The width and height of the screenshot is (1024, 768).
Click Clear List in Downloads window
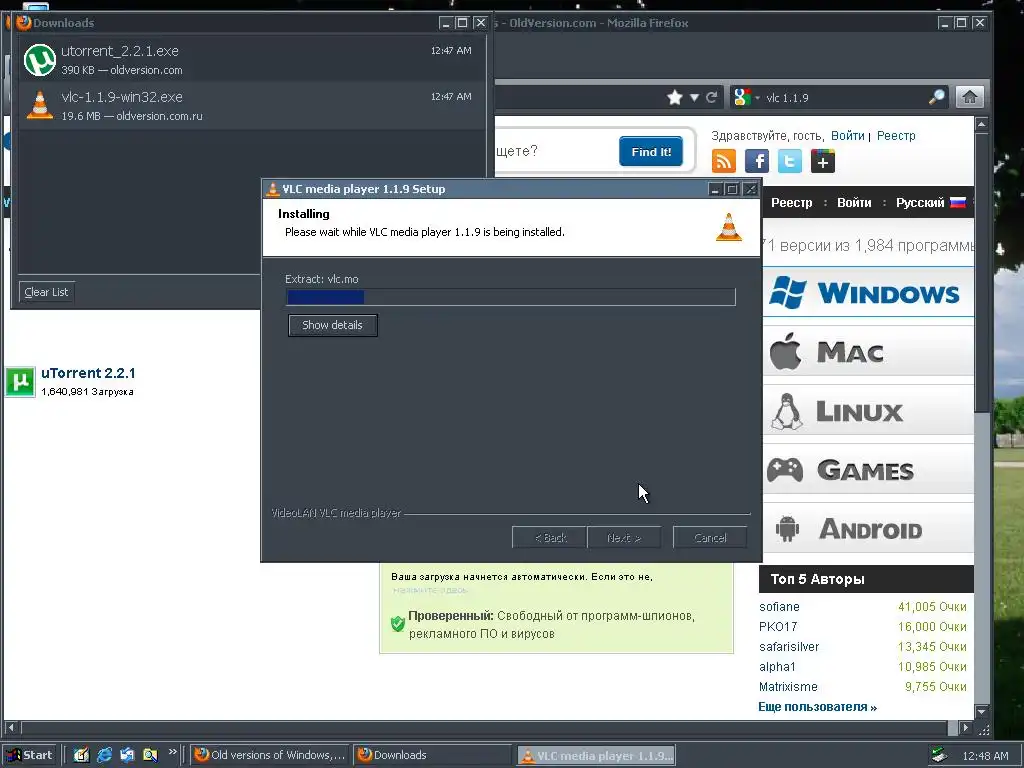(x=46, y=292)
